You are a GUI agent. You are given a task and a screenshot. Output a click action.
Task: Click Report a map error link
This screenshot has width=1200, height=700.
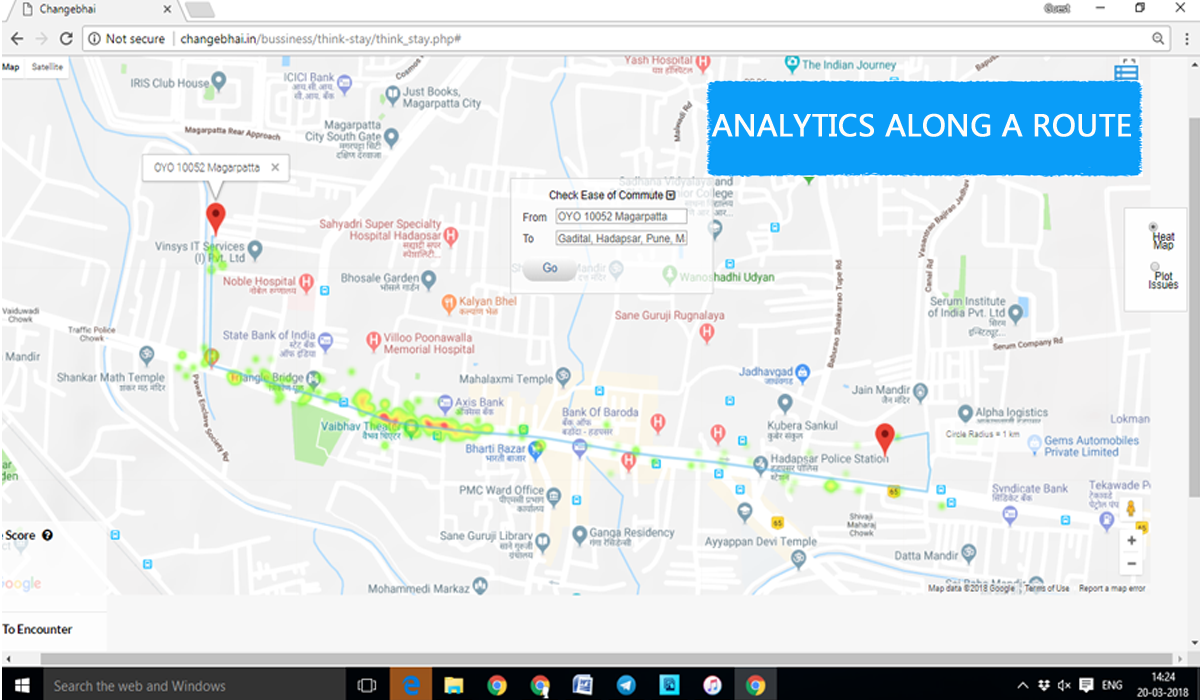tap(1112, 589)
